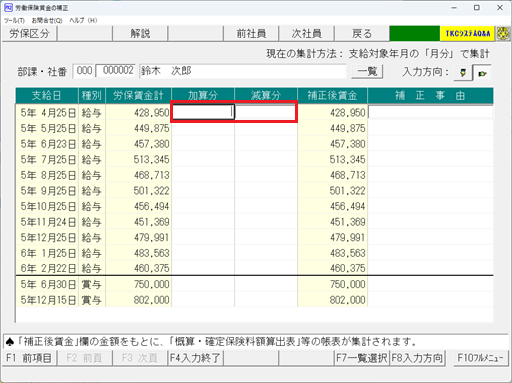
Task: Click the app icon in the title bar
Action: tap(8, 7)
